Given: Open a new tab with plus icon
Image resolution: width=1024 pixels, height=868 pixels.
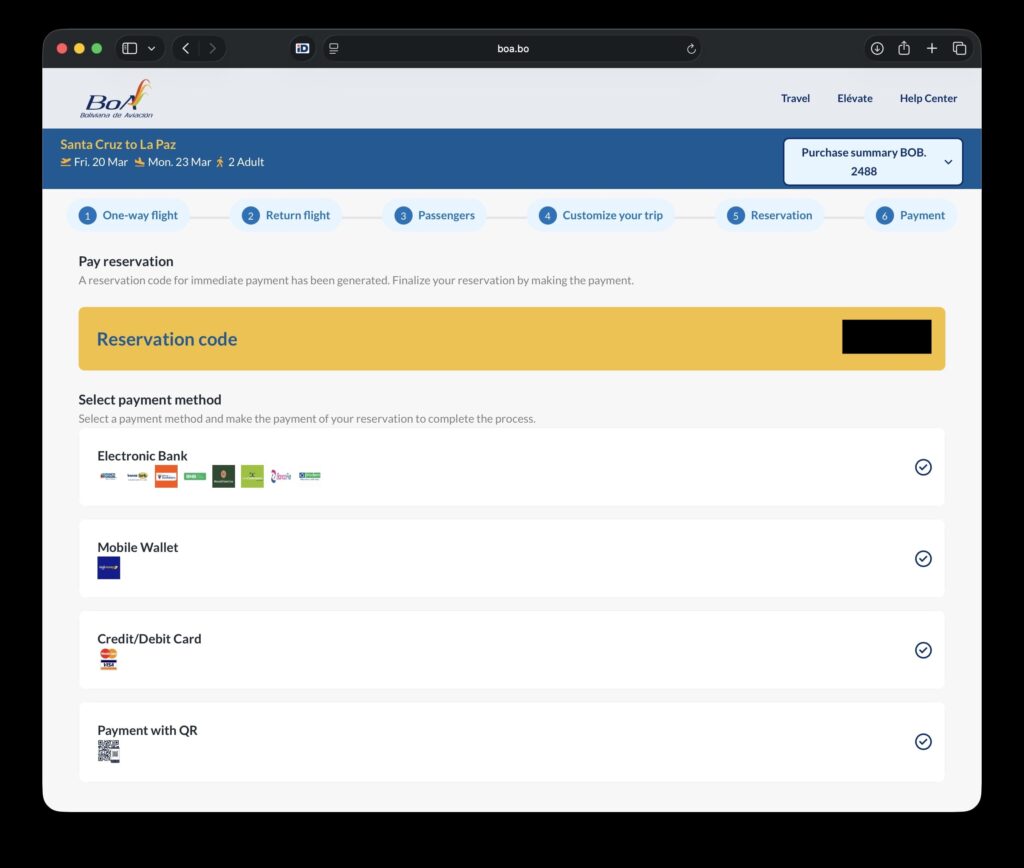Looking at the screenshot, I should coord(932,48).
